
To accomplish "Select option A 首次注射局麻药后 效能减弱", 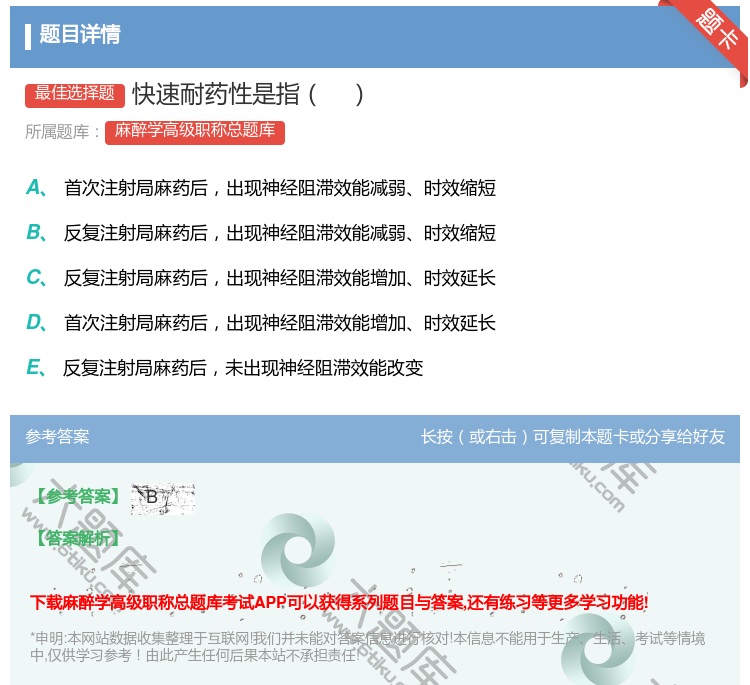I will [261, 188].
